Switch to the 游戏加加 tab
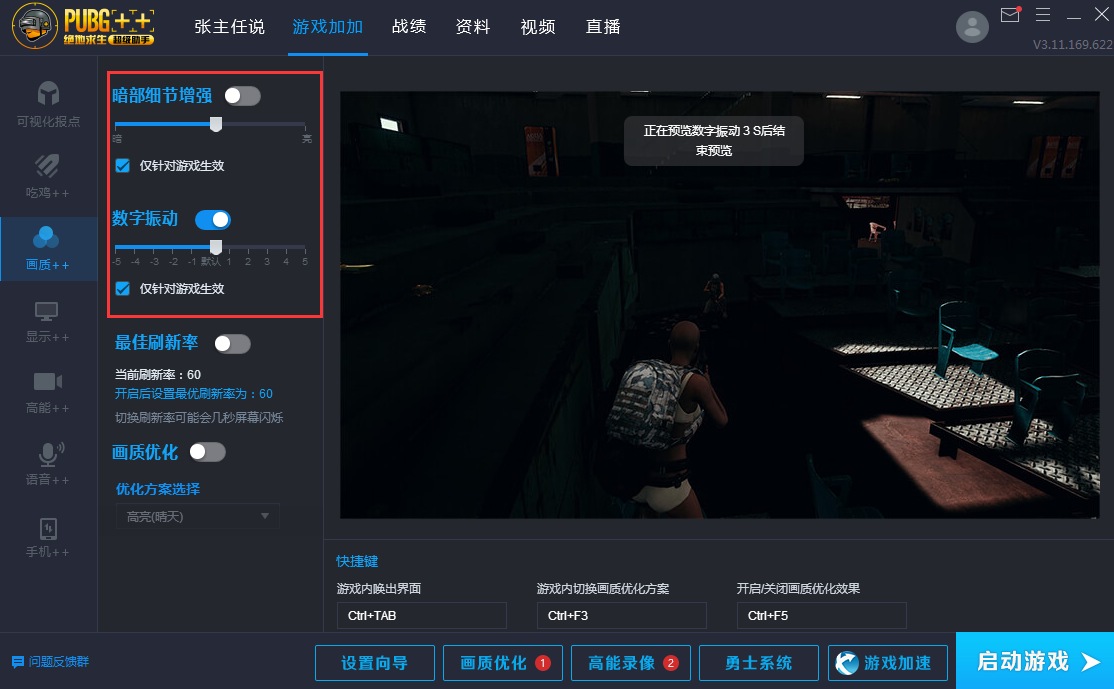This screenshot has width=1114, height=689. click(x=328, y=27)
